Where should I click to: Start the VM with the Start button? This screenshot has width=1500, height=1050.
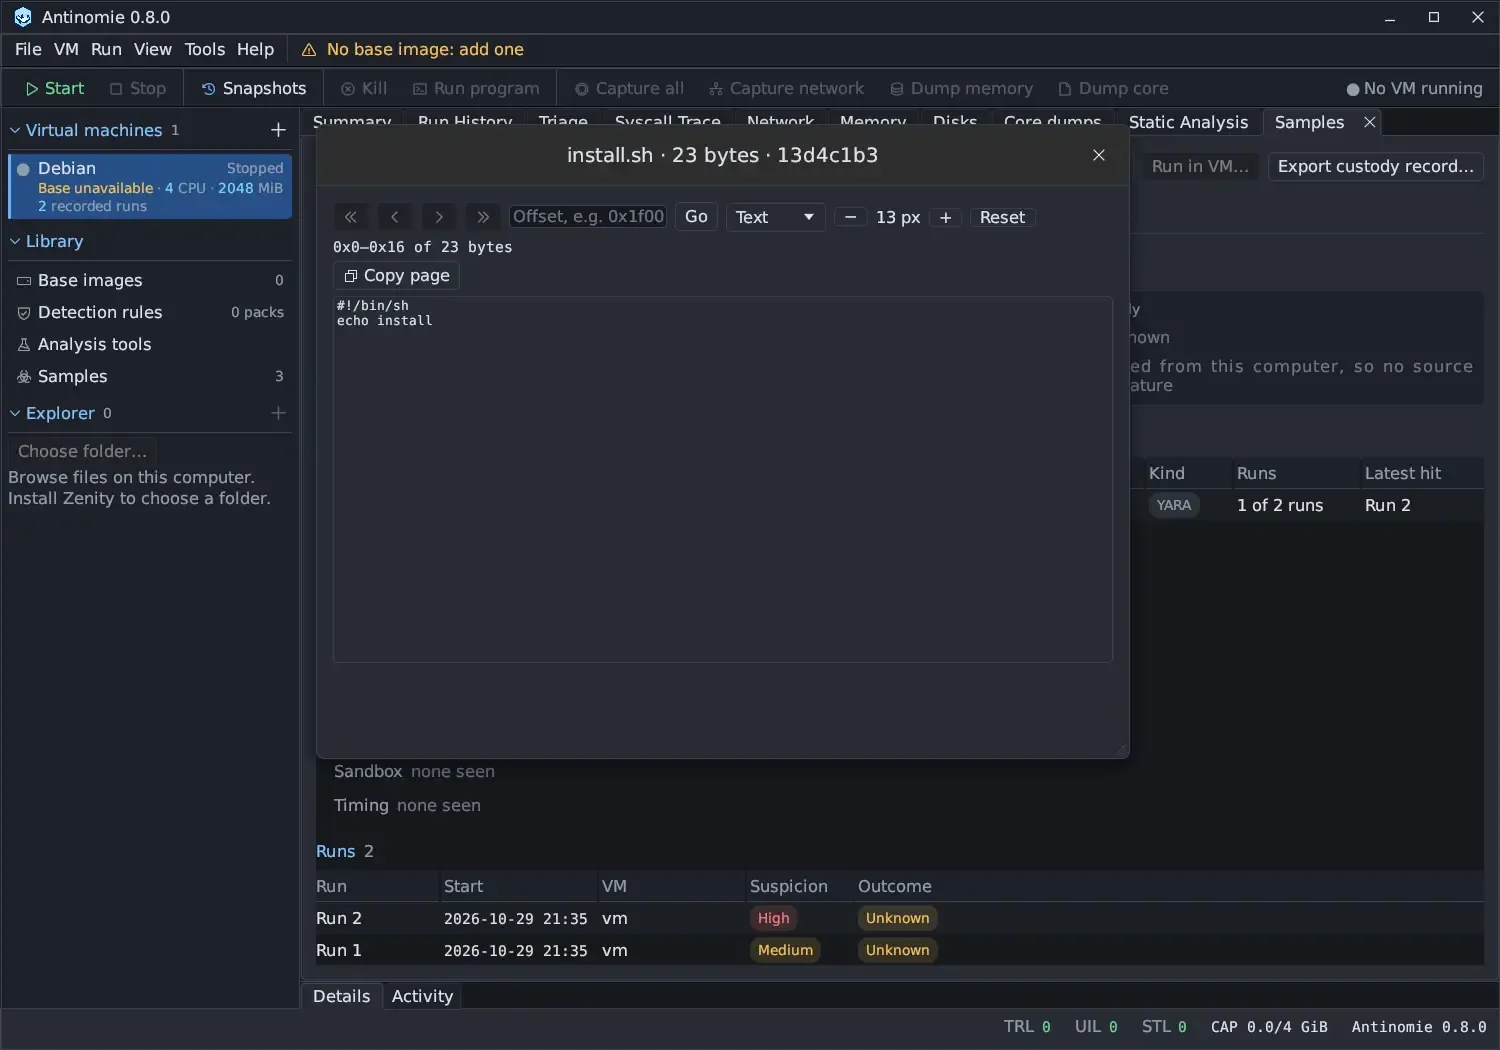[x=55, y=88]
